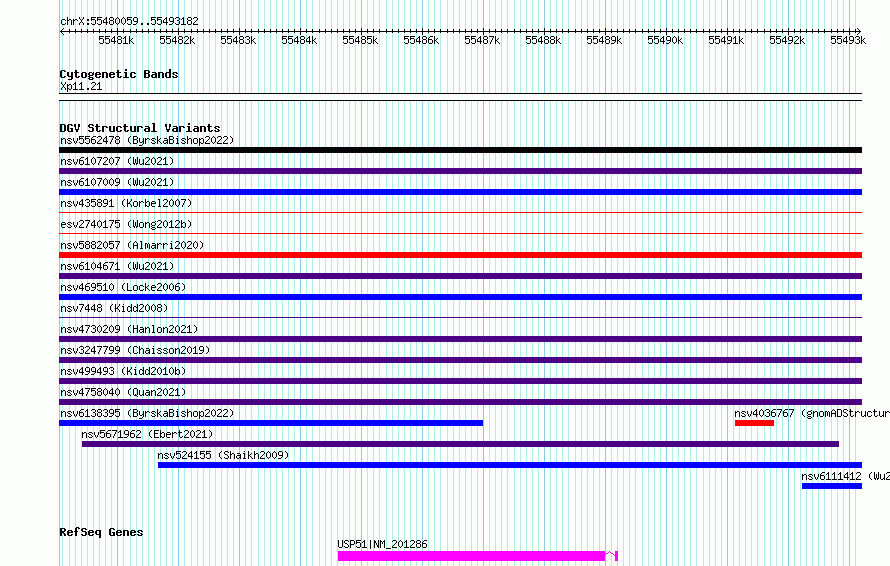Click the 55490k ruler position

[665, 40]
